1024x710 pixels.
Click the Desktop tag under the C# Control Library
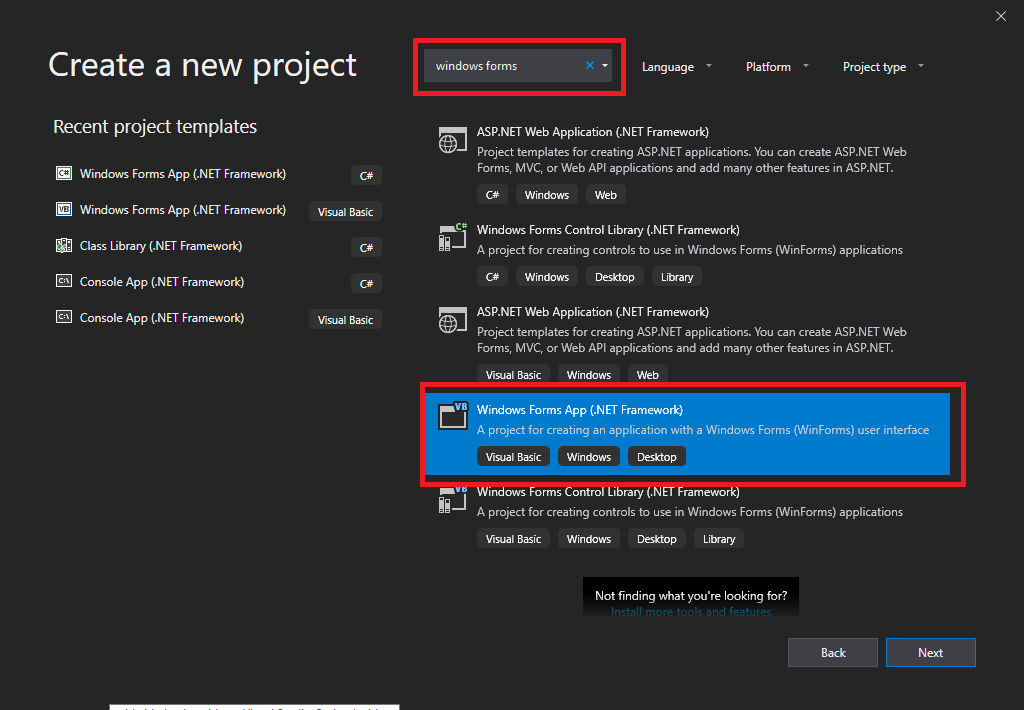(x=615, y=277)
